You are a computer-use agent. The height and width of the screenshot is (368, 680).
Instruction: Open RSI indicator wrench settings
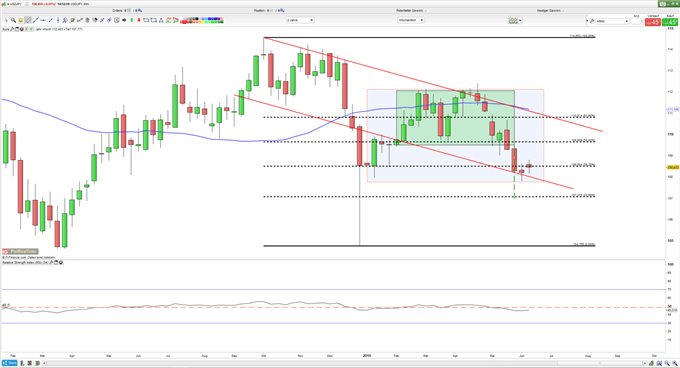pyautogui.click(x=51, y=262)
